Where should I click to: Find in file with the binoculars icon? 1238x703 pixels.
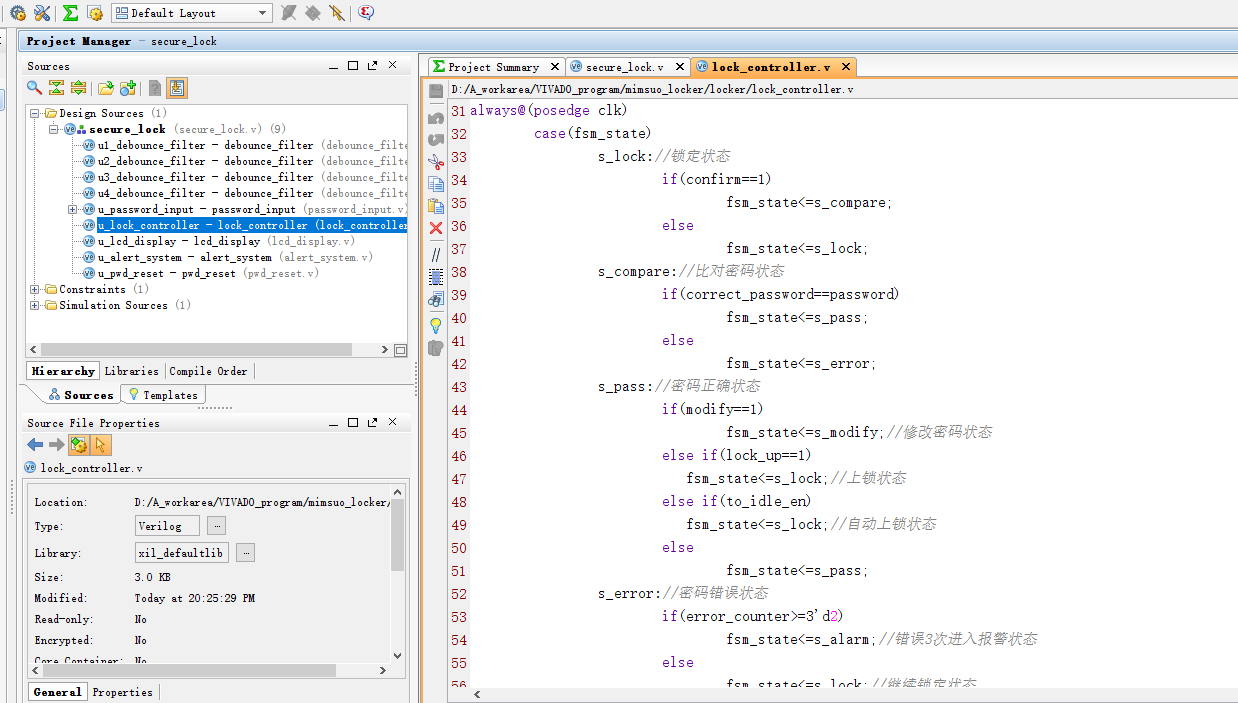click(x=436, y=299)
